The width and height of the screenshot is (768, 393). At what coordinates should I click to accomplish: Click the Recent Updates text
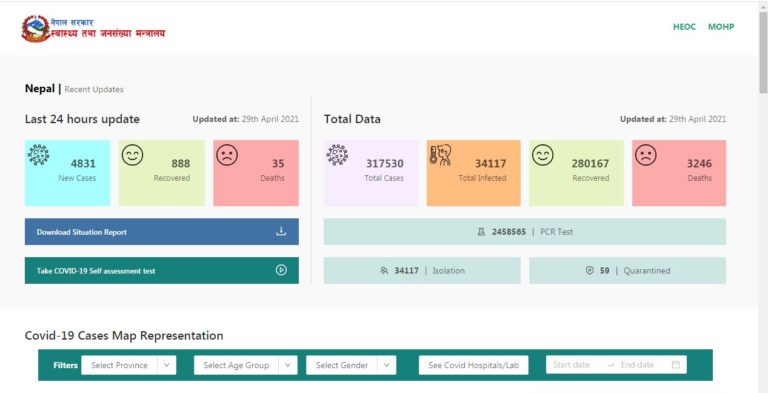[x=94, y=90]
